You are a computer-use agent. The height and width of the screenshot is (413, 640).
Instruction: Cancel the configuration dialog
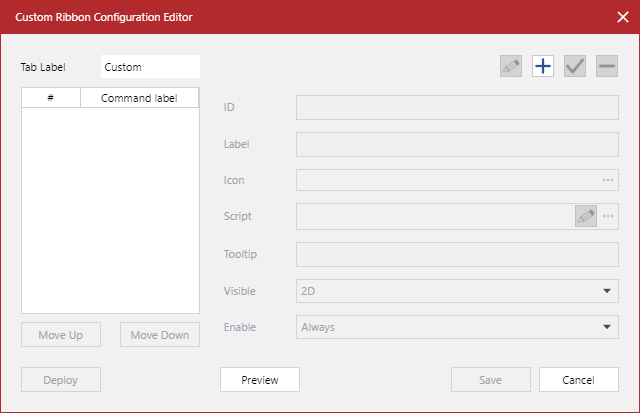coord(579,380)
